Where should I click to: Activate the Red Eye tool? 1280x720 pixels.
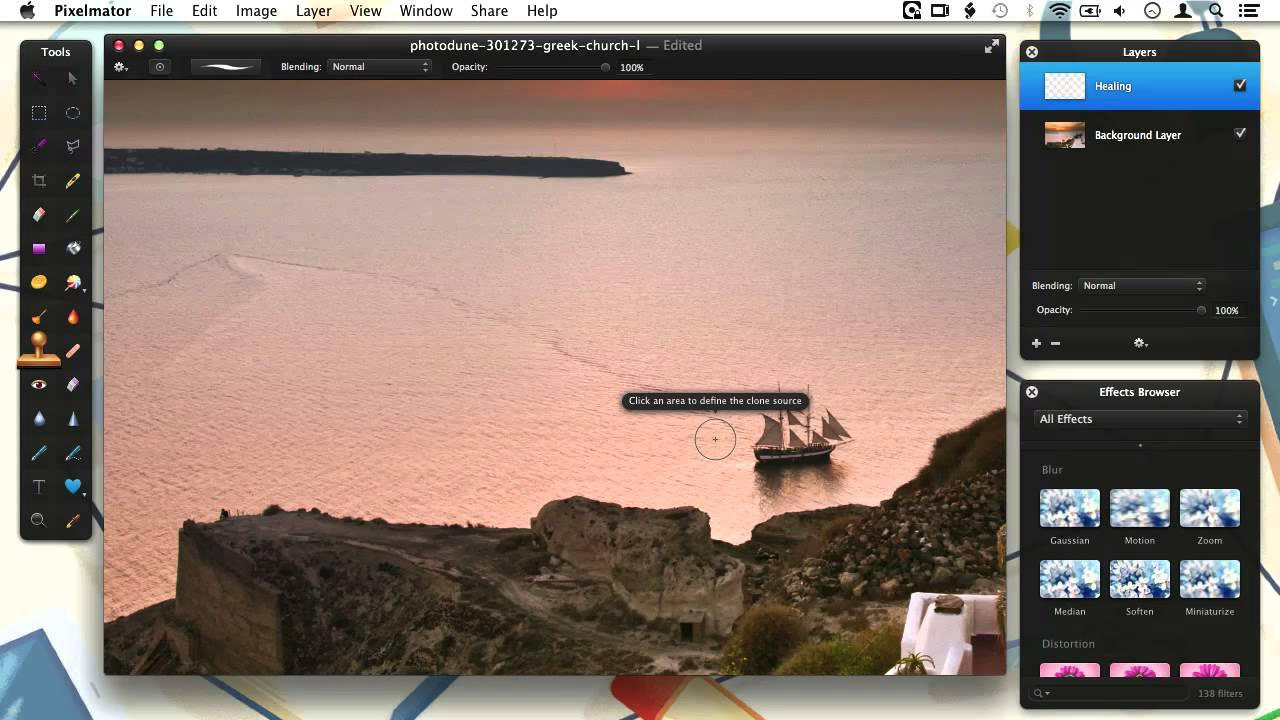(39, 384)
